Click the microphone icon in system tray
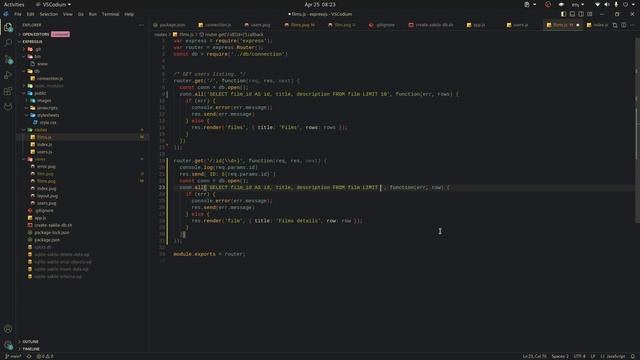This screenshot has width=640, height=360. (616, 4)
